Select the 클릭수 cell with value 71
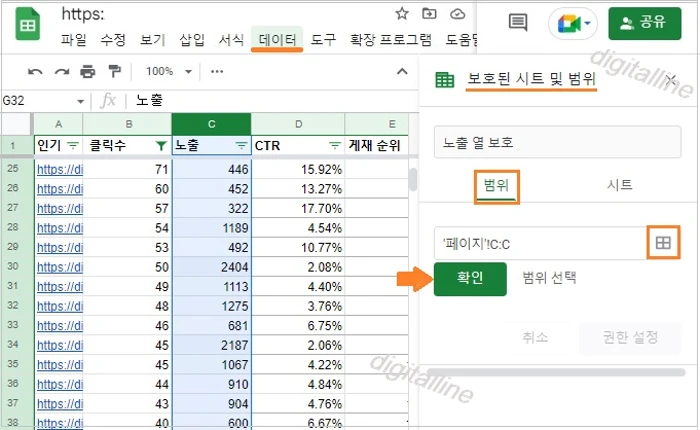The height and width of the screenshot is (430, 700). pyautogui.click(x=127, y=169)
